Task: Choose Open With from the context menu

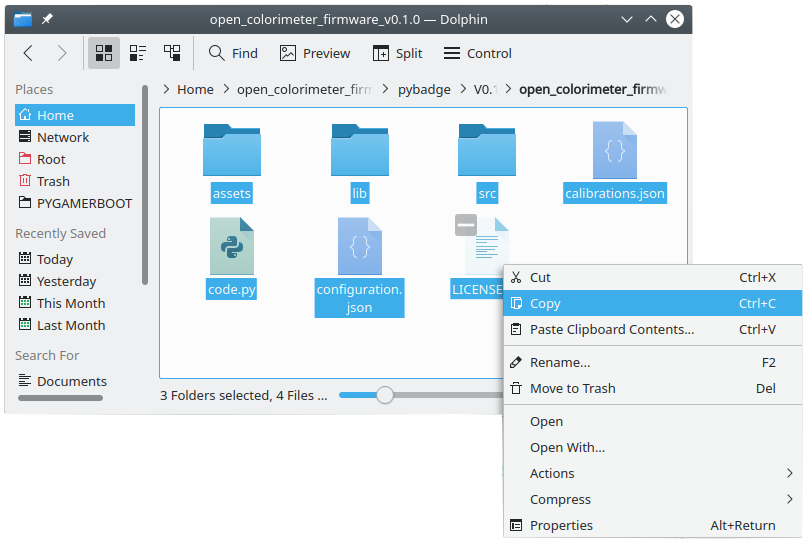Action: (x=653, y=447)
